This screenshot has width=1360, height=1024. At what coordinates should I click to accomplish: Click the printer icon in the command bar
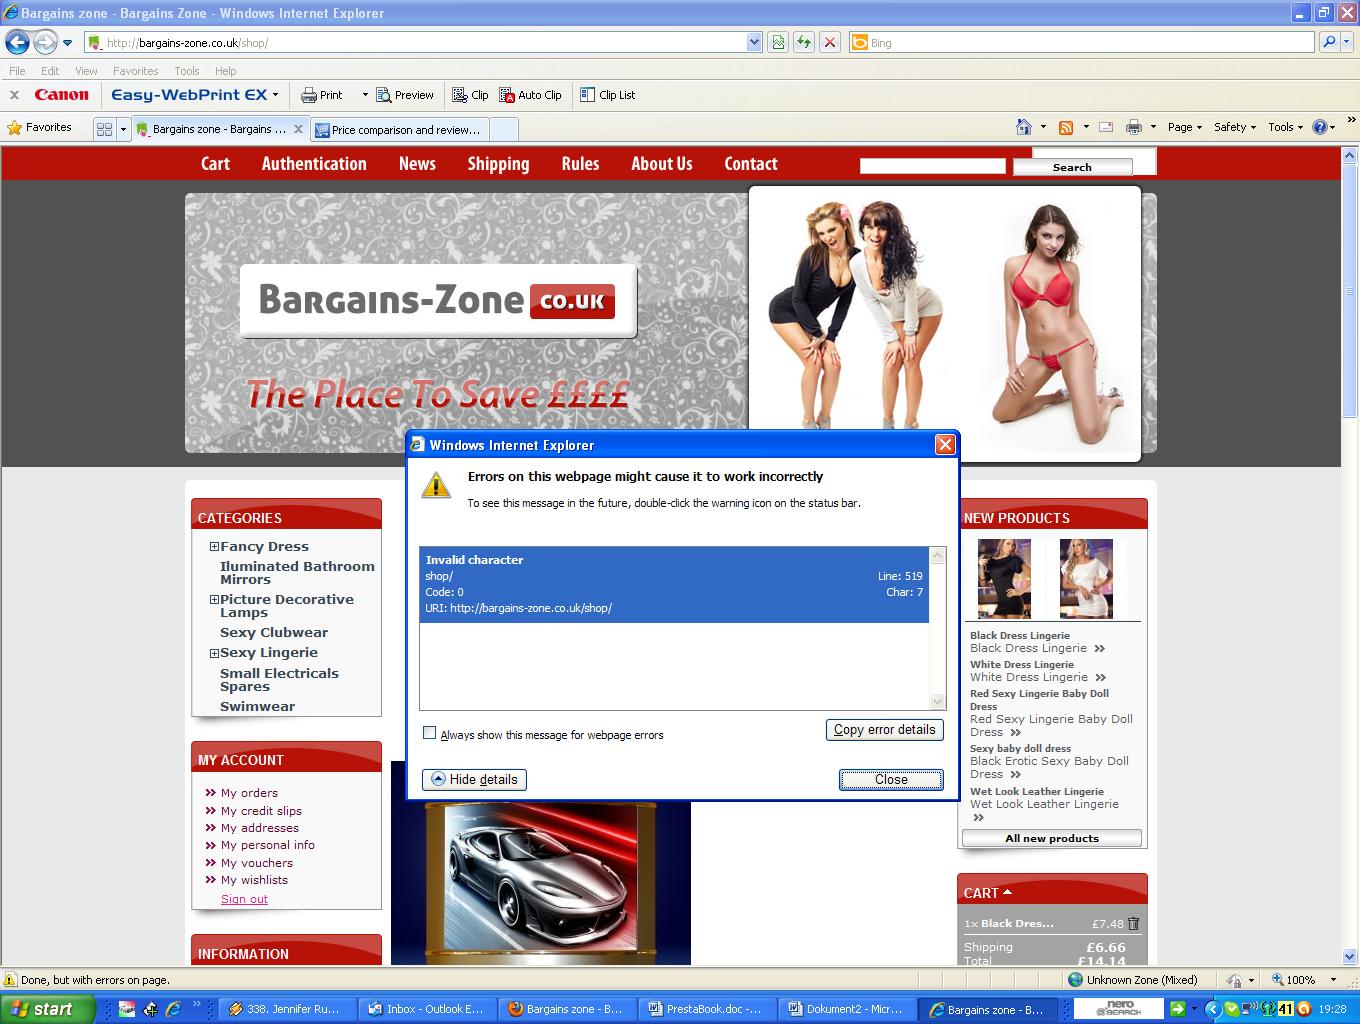[1133, 127]
